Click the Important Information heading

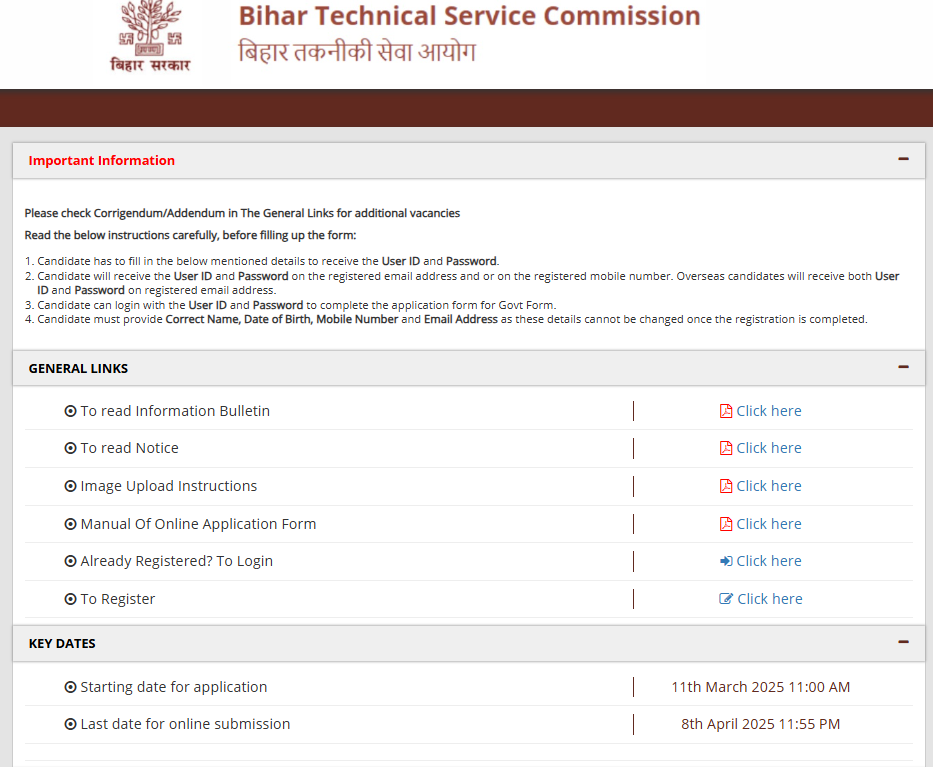click(x=102, y=161)
